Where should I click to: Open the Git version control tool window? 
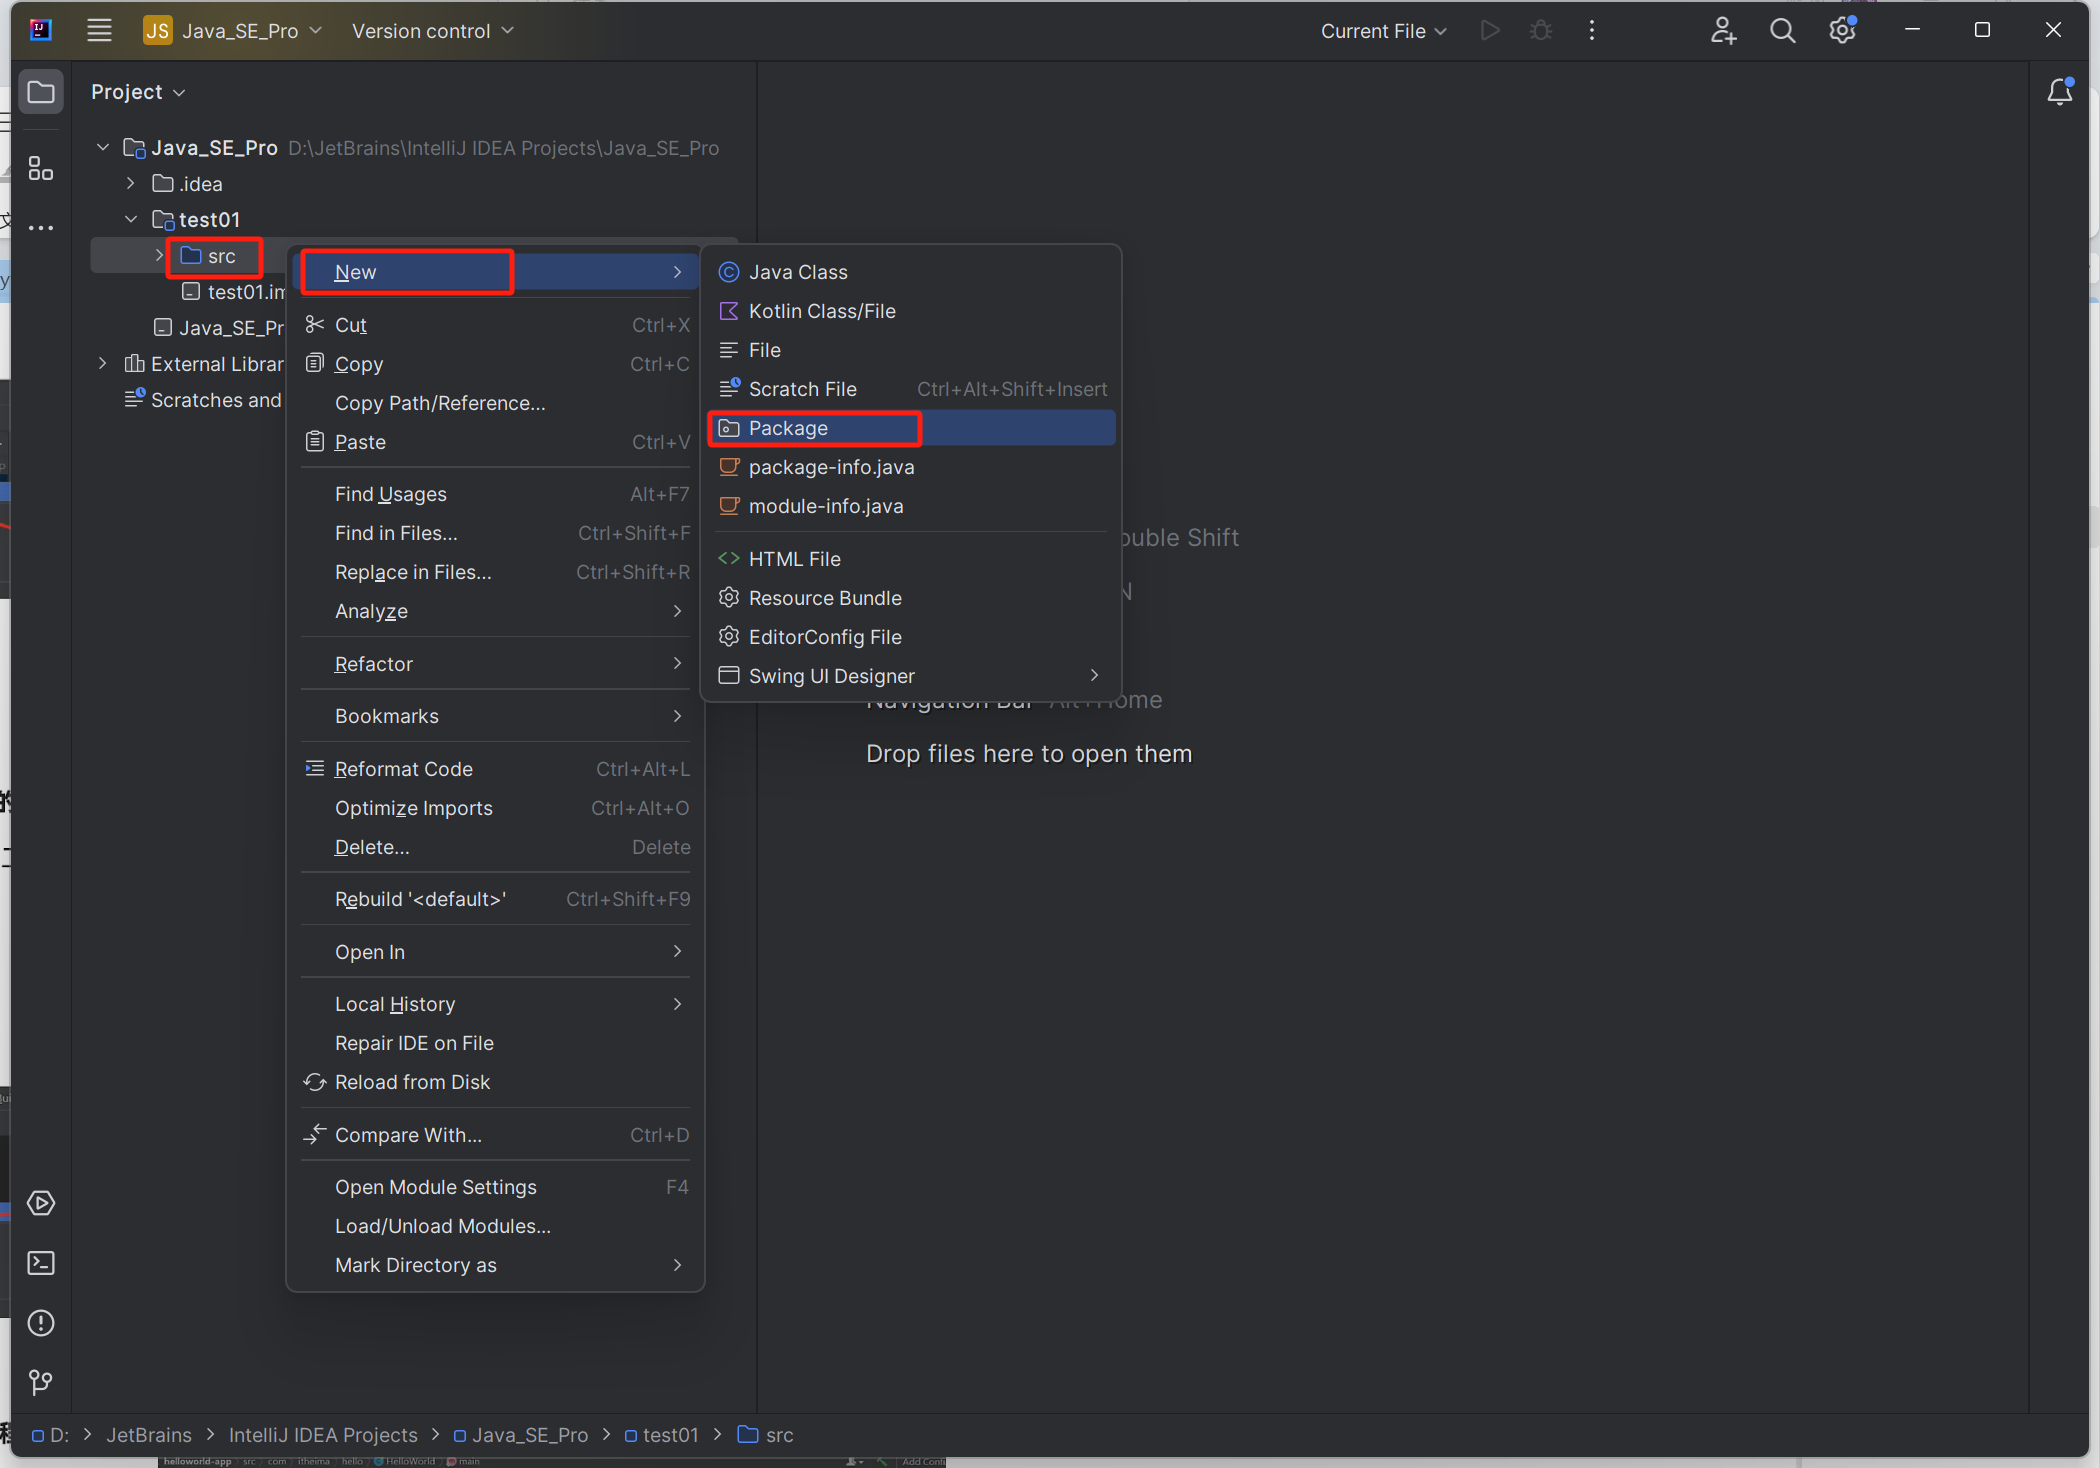41,1382
